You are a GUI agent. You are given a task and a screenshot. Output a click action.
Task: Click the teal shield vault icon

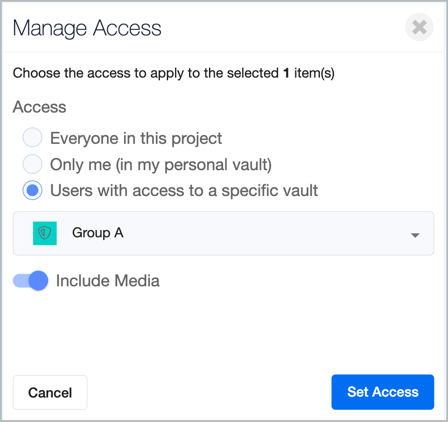(45, 233)
